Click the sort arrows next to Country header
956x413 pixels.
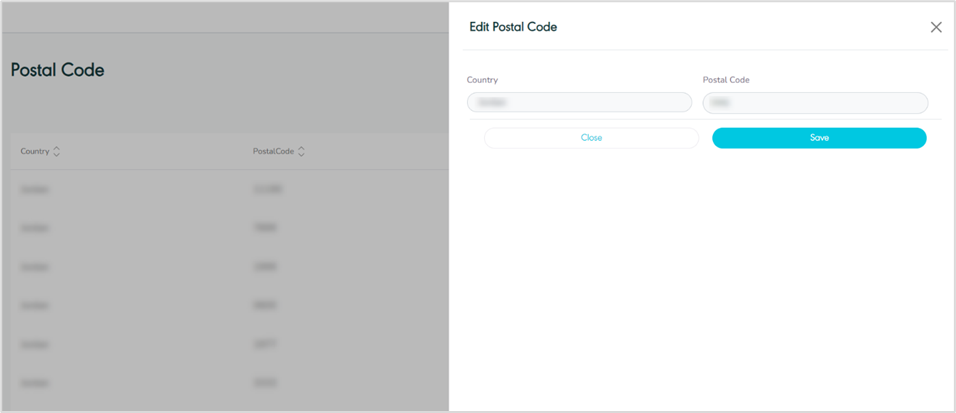click(57, 152)
